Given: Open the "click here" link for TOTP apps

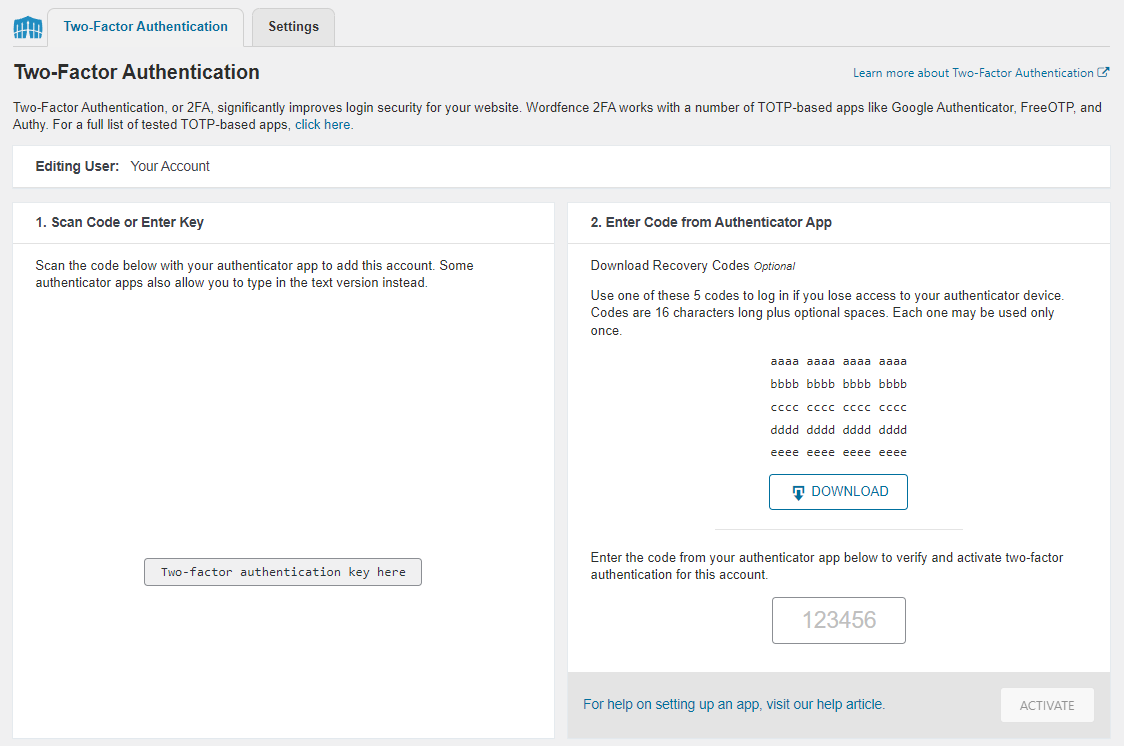Looking at the screenshot, I should [322, 124].
